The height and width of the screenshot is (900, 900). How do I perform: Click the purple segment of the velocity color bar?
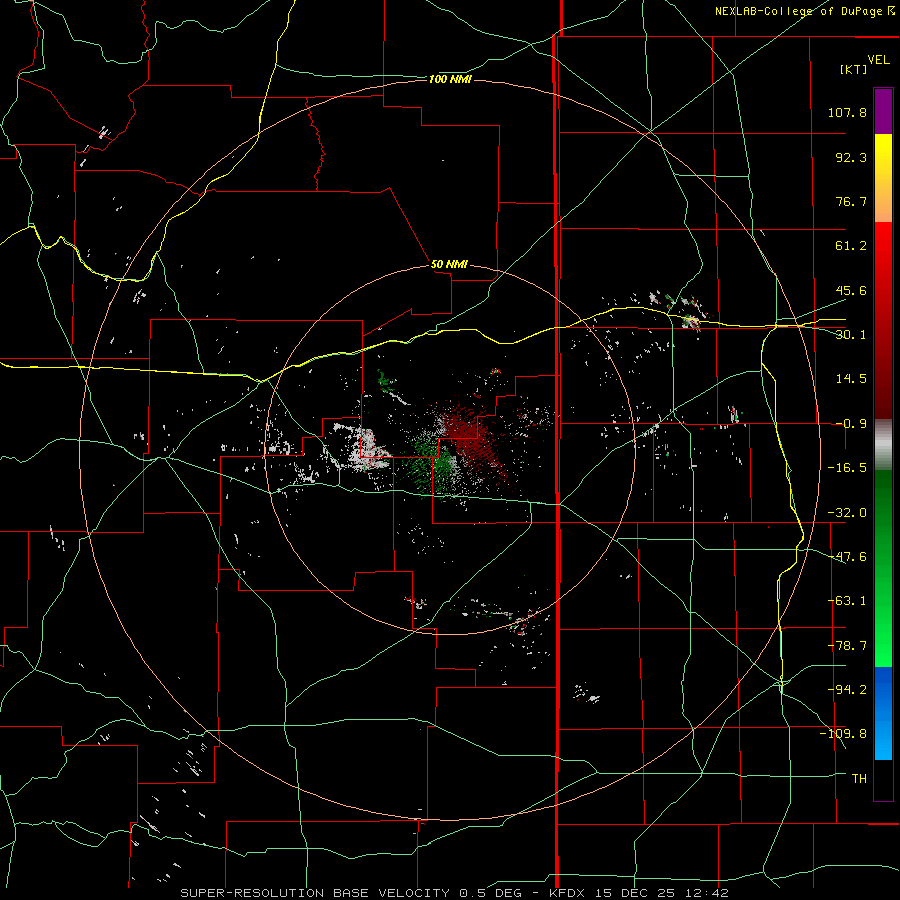[x=883, y=111]
